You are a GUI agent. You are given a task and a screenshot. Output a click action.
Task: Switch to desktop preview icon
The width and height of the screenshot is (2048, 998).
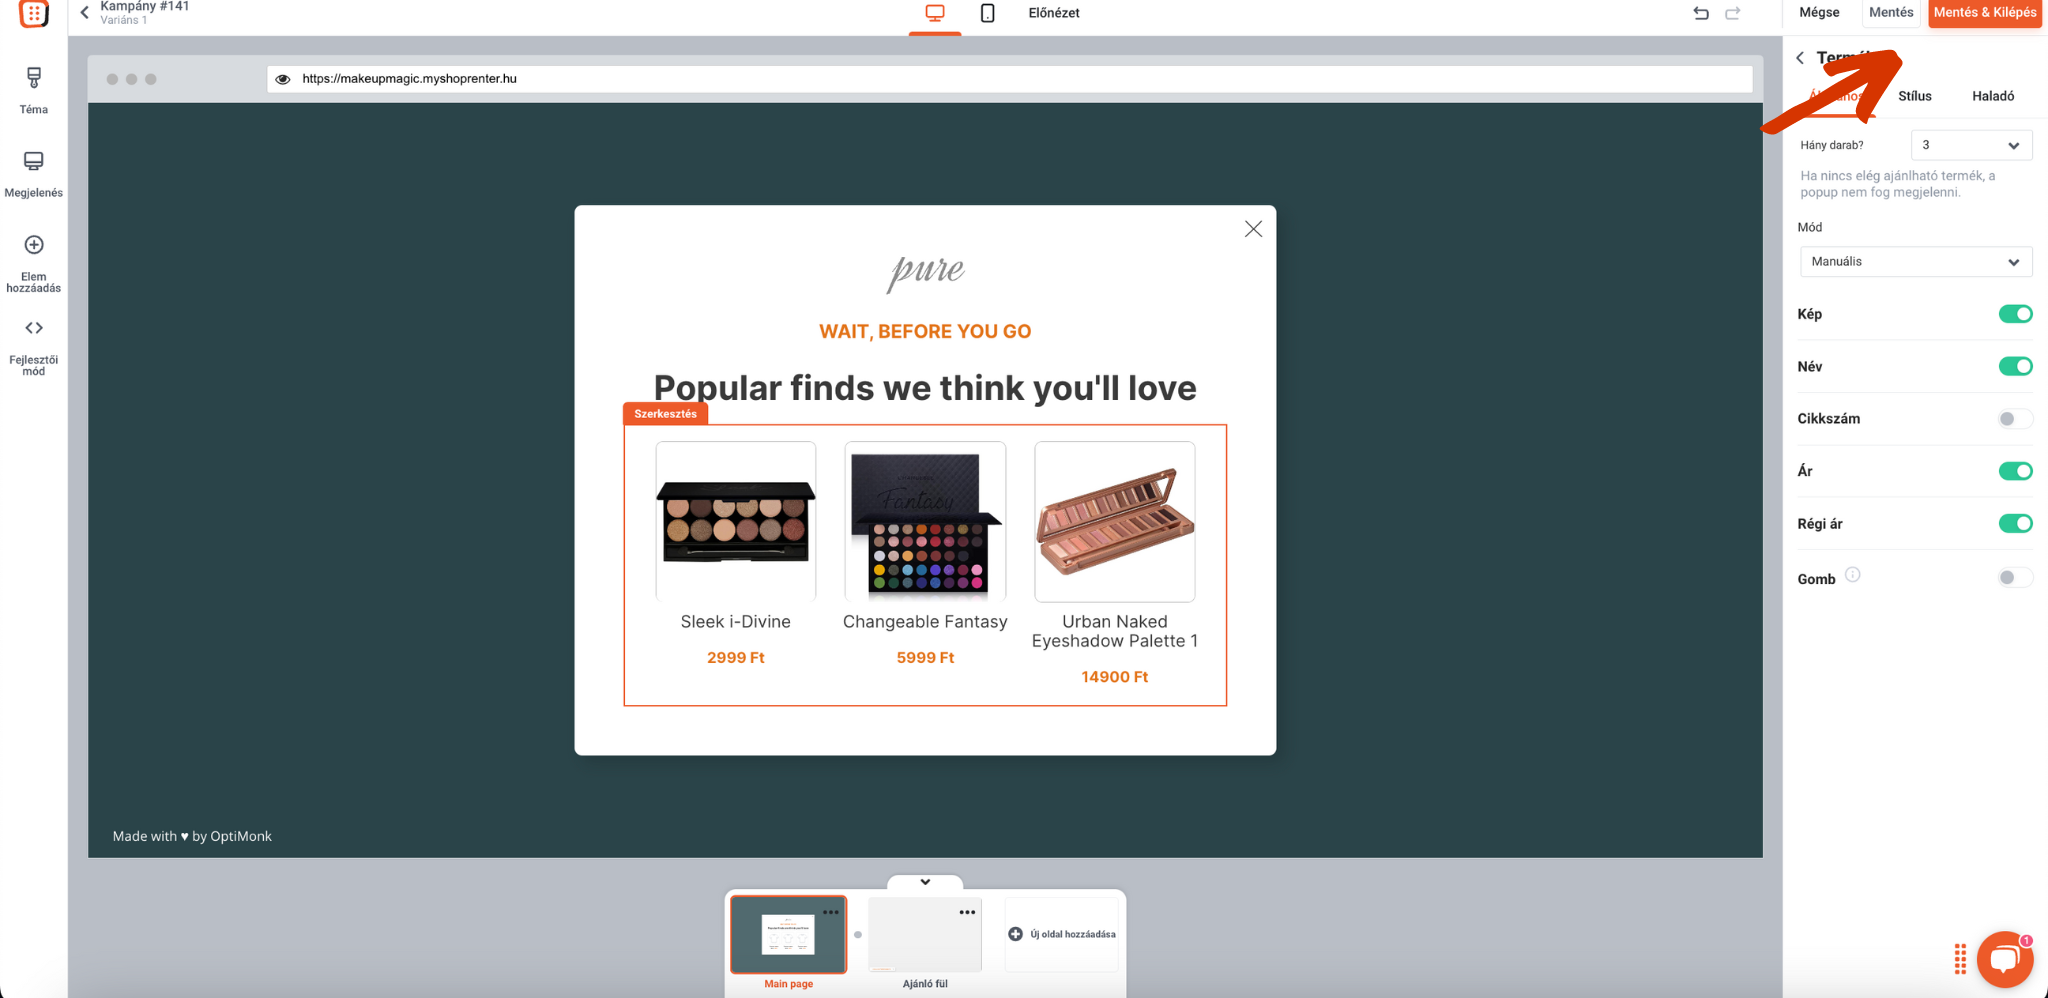click(x=935, y=13)
